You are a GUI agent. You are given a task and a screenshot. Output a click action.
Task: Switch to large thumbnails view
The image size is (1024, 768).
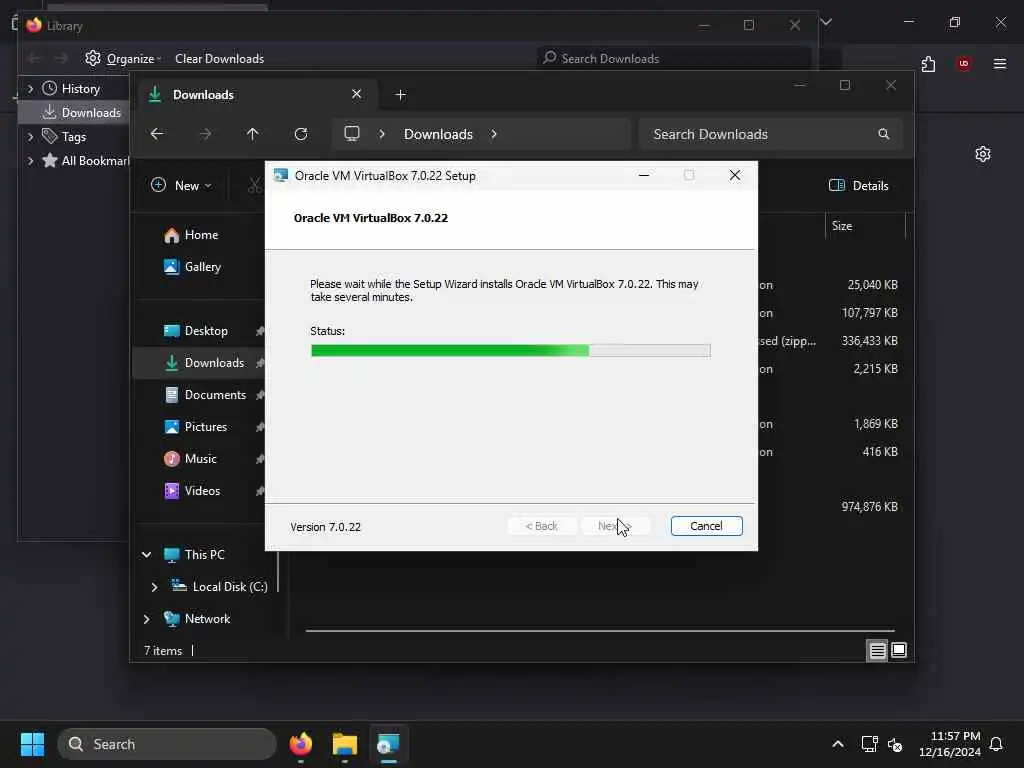tap(899, 650)
